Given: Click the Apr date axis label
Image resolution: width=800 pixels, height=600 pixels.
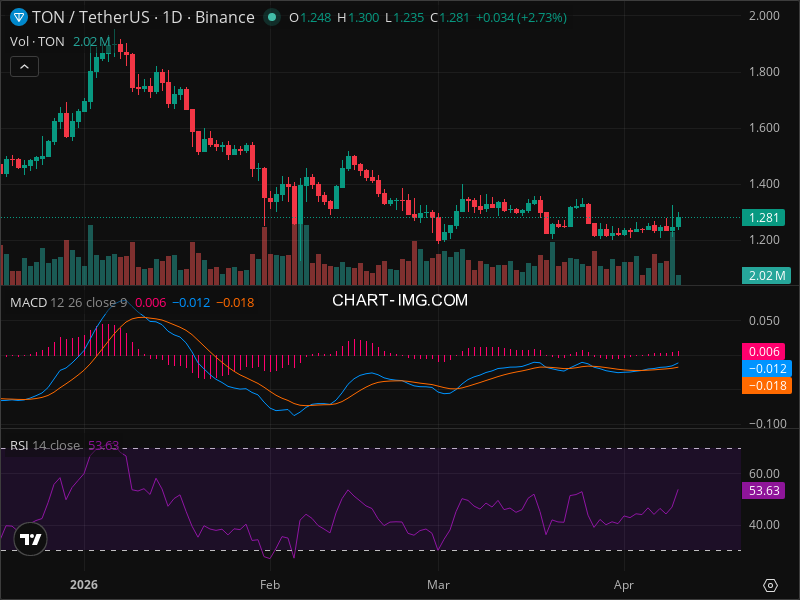Looking at the screenshot, I should 624,585.
